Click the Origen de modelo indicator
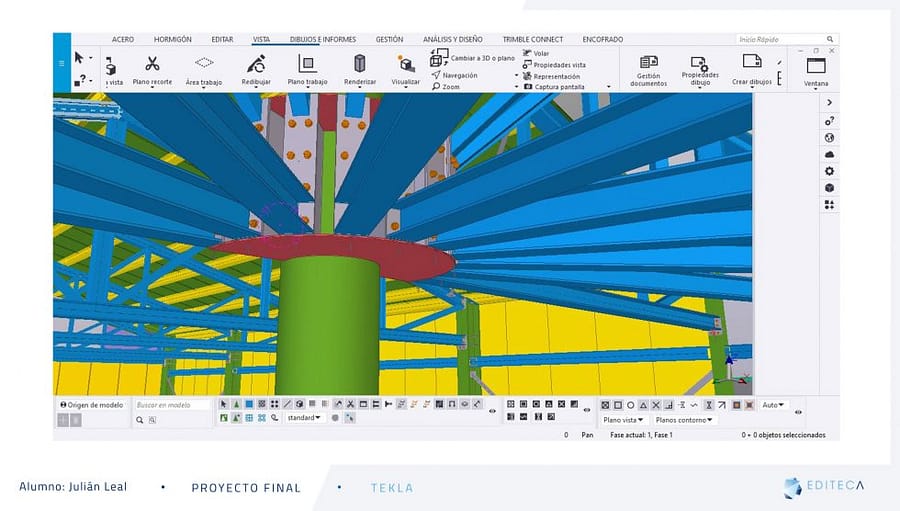900x511 pixels. click(92, 405)
